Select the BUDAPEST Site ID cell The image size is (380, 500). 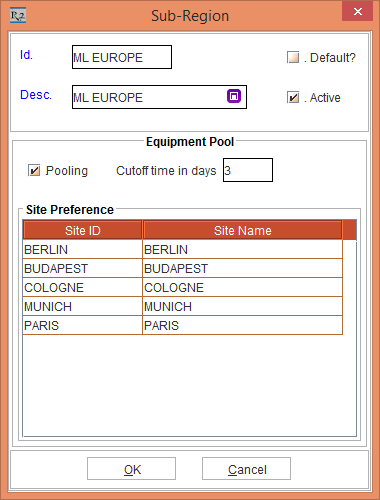click(x=83, y=268)
